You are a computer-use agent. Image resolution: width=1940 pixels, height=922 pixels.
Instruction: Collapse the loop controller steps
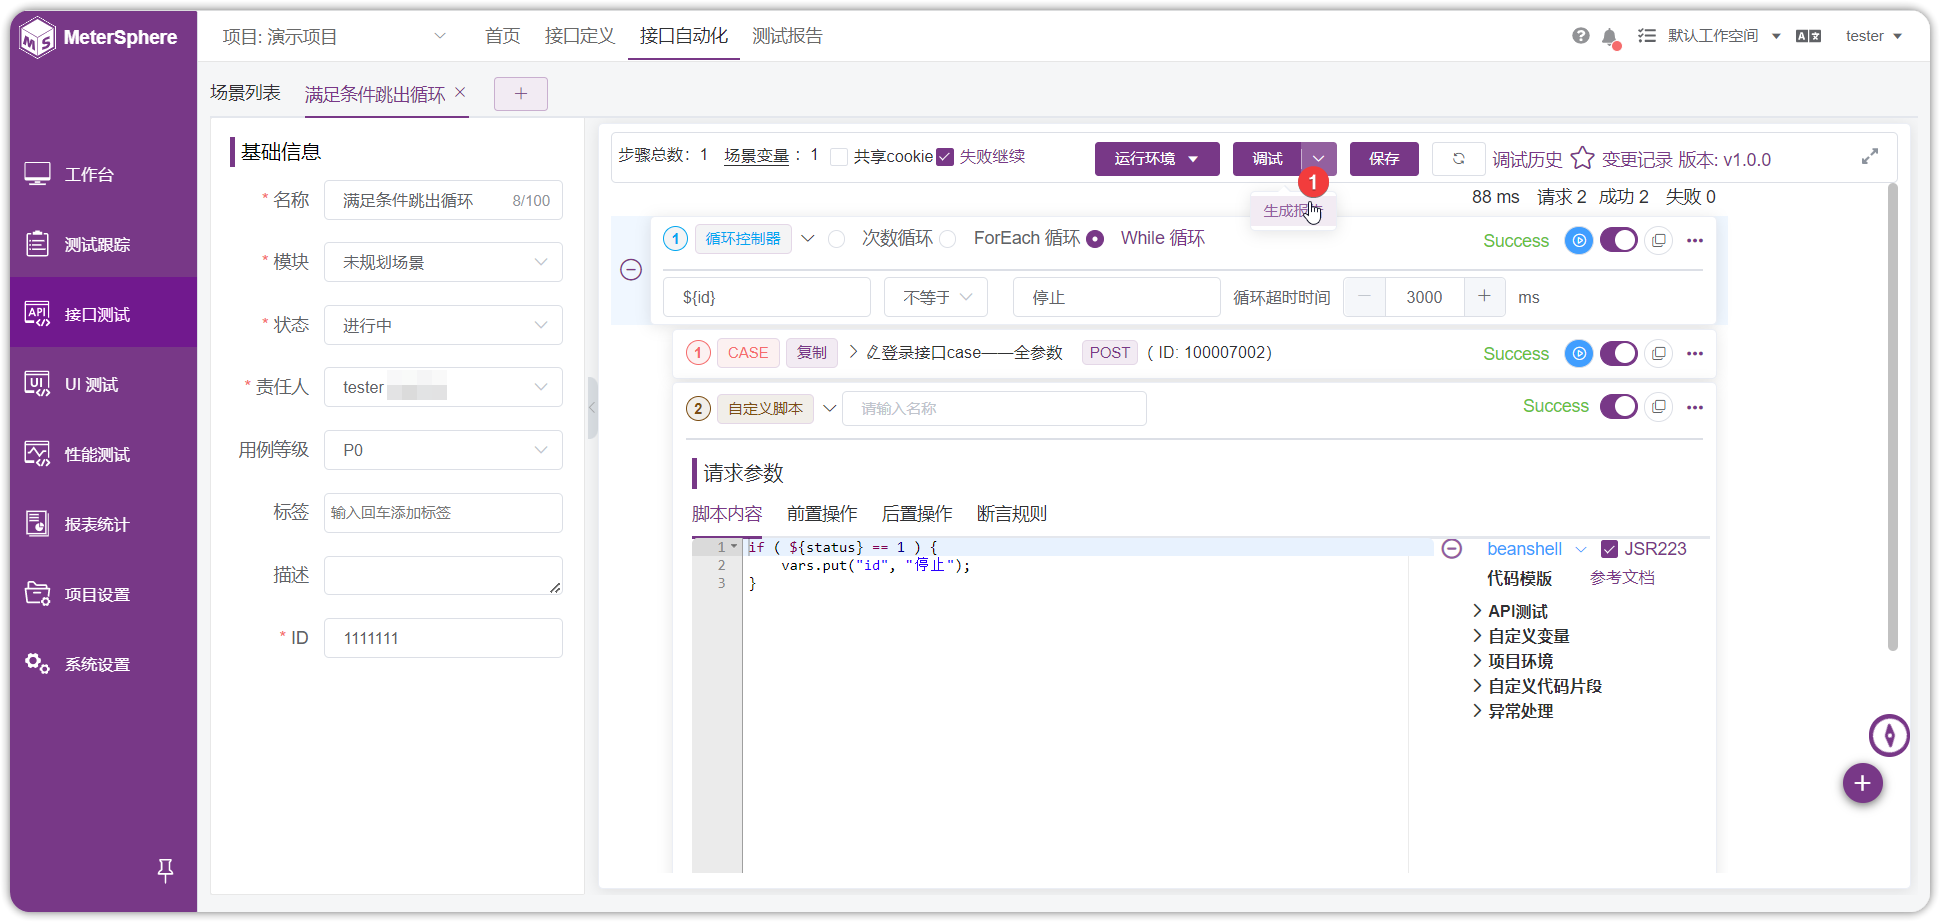coord(631,270)
